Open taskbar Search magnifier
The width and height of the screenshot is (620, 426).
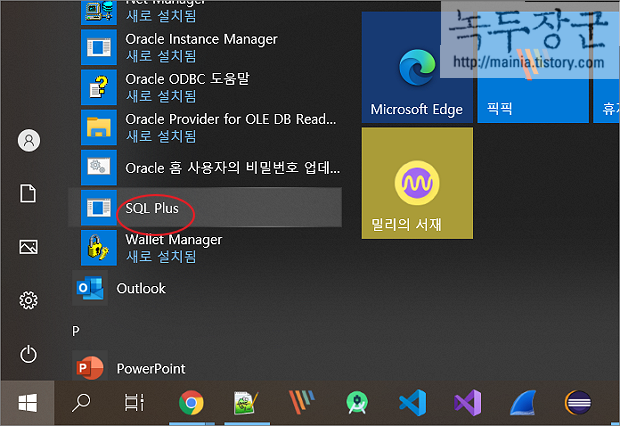[81, 403]
